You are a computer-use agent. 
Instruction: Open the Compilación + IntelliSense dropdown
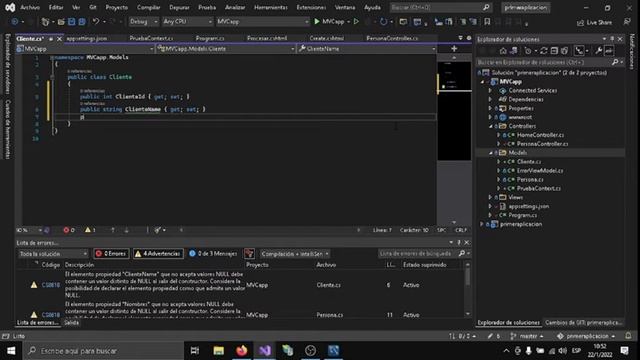pyautogui.click(x=295, y=254)
